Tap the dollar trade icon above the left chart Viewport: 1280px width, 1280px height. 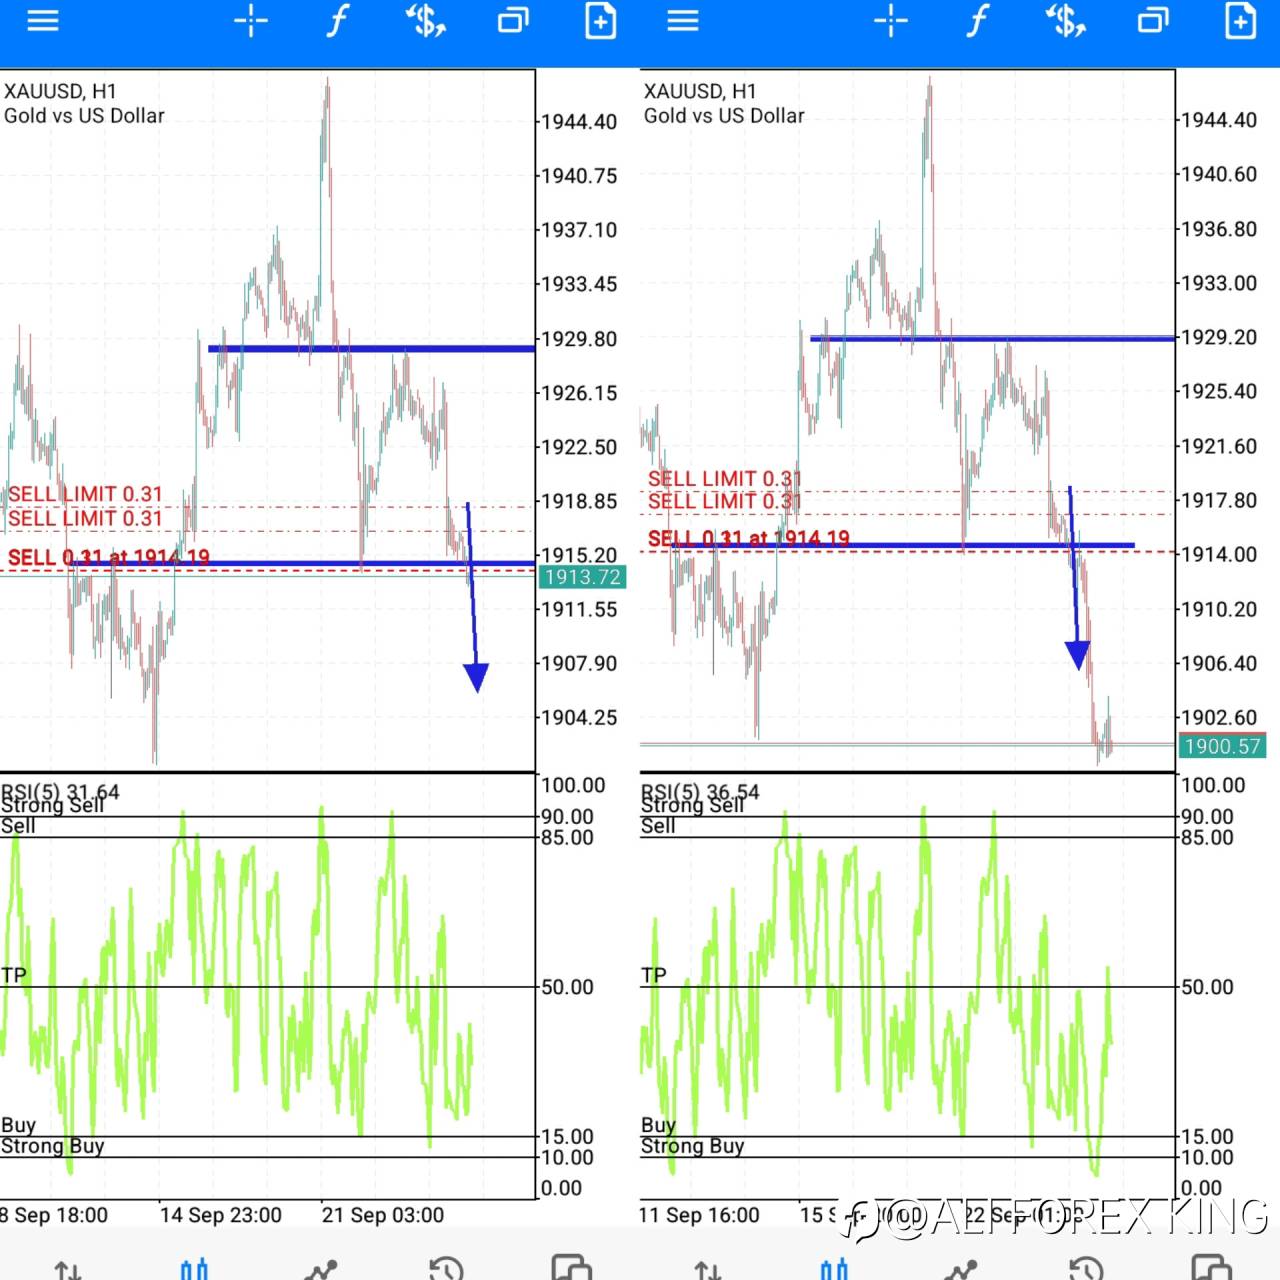tap(425, 21)
